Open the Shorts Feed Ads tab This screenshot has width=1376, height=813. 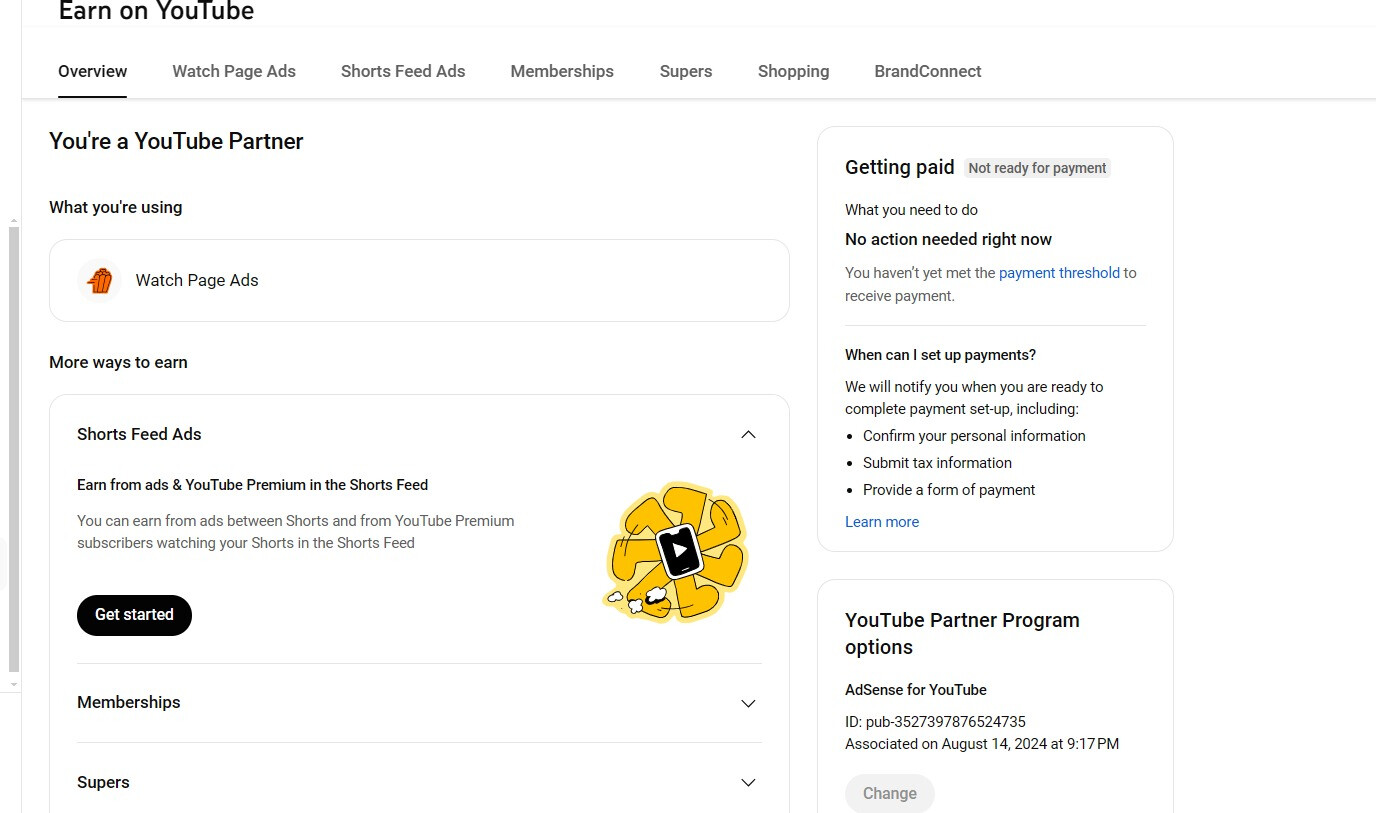403,71
